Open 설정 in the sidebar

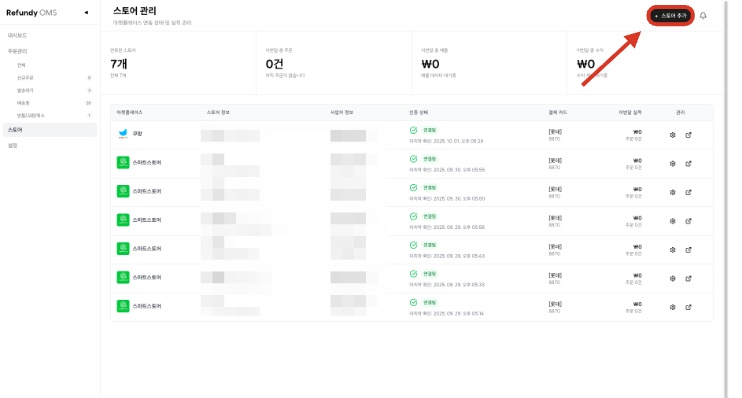click(13, 145)
